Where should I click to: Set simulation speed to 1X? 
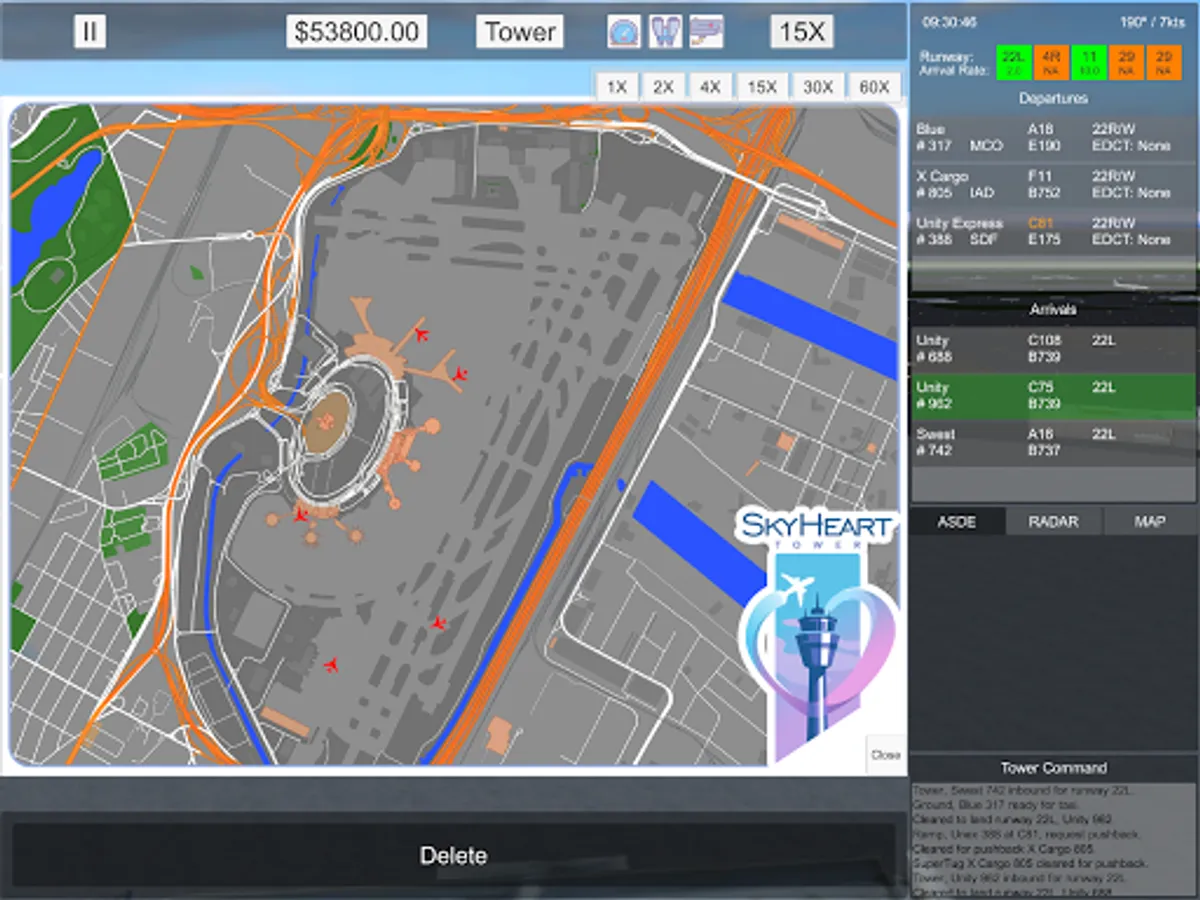pyautogui.click(x=617, y=87)
